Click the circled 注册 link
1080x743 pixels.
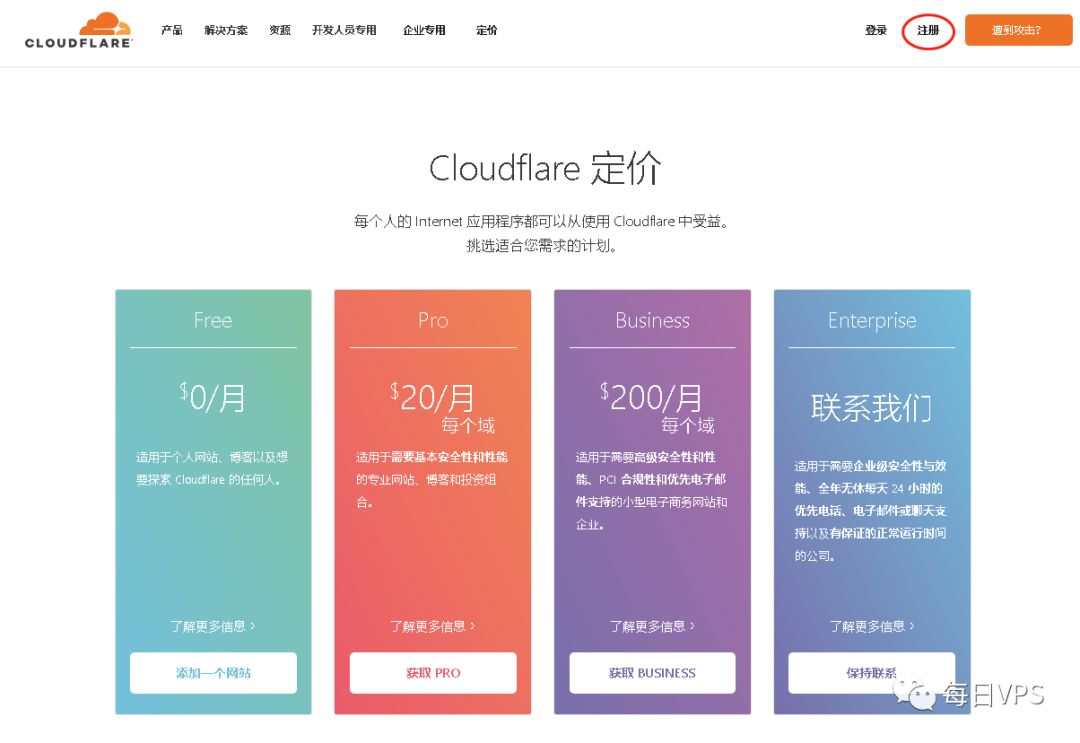928,31
